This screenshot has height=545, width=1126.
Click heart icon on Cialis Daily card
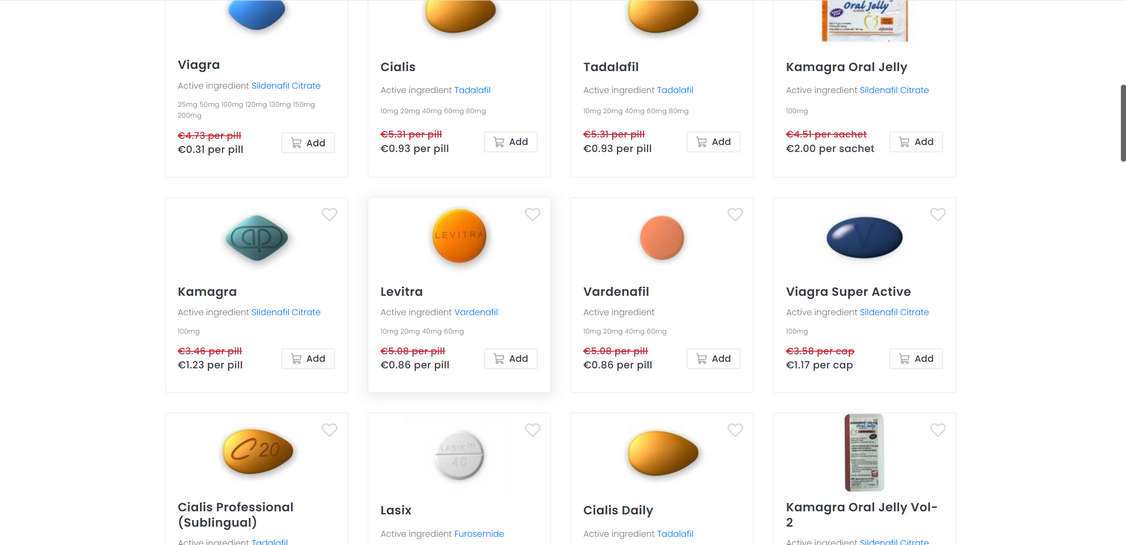pyautogui.click(x=735, y=430)
